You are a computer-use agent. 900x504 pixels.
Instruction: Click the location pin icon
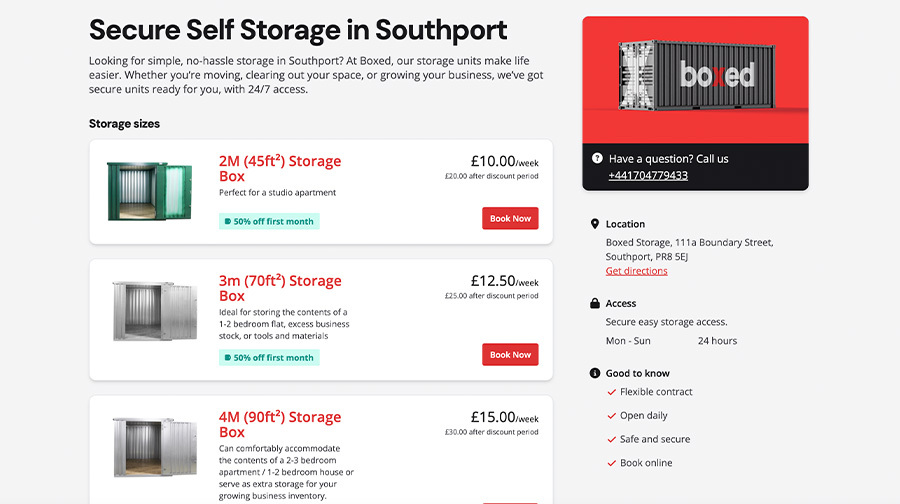tap(595, 224)
